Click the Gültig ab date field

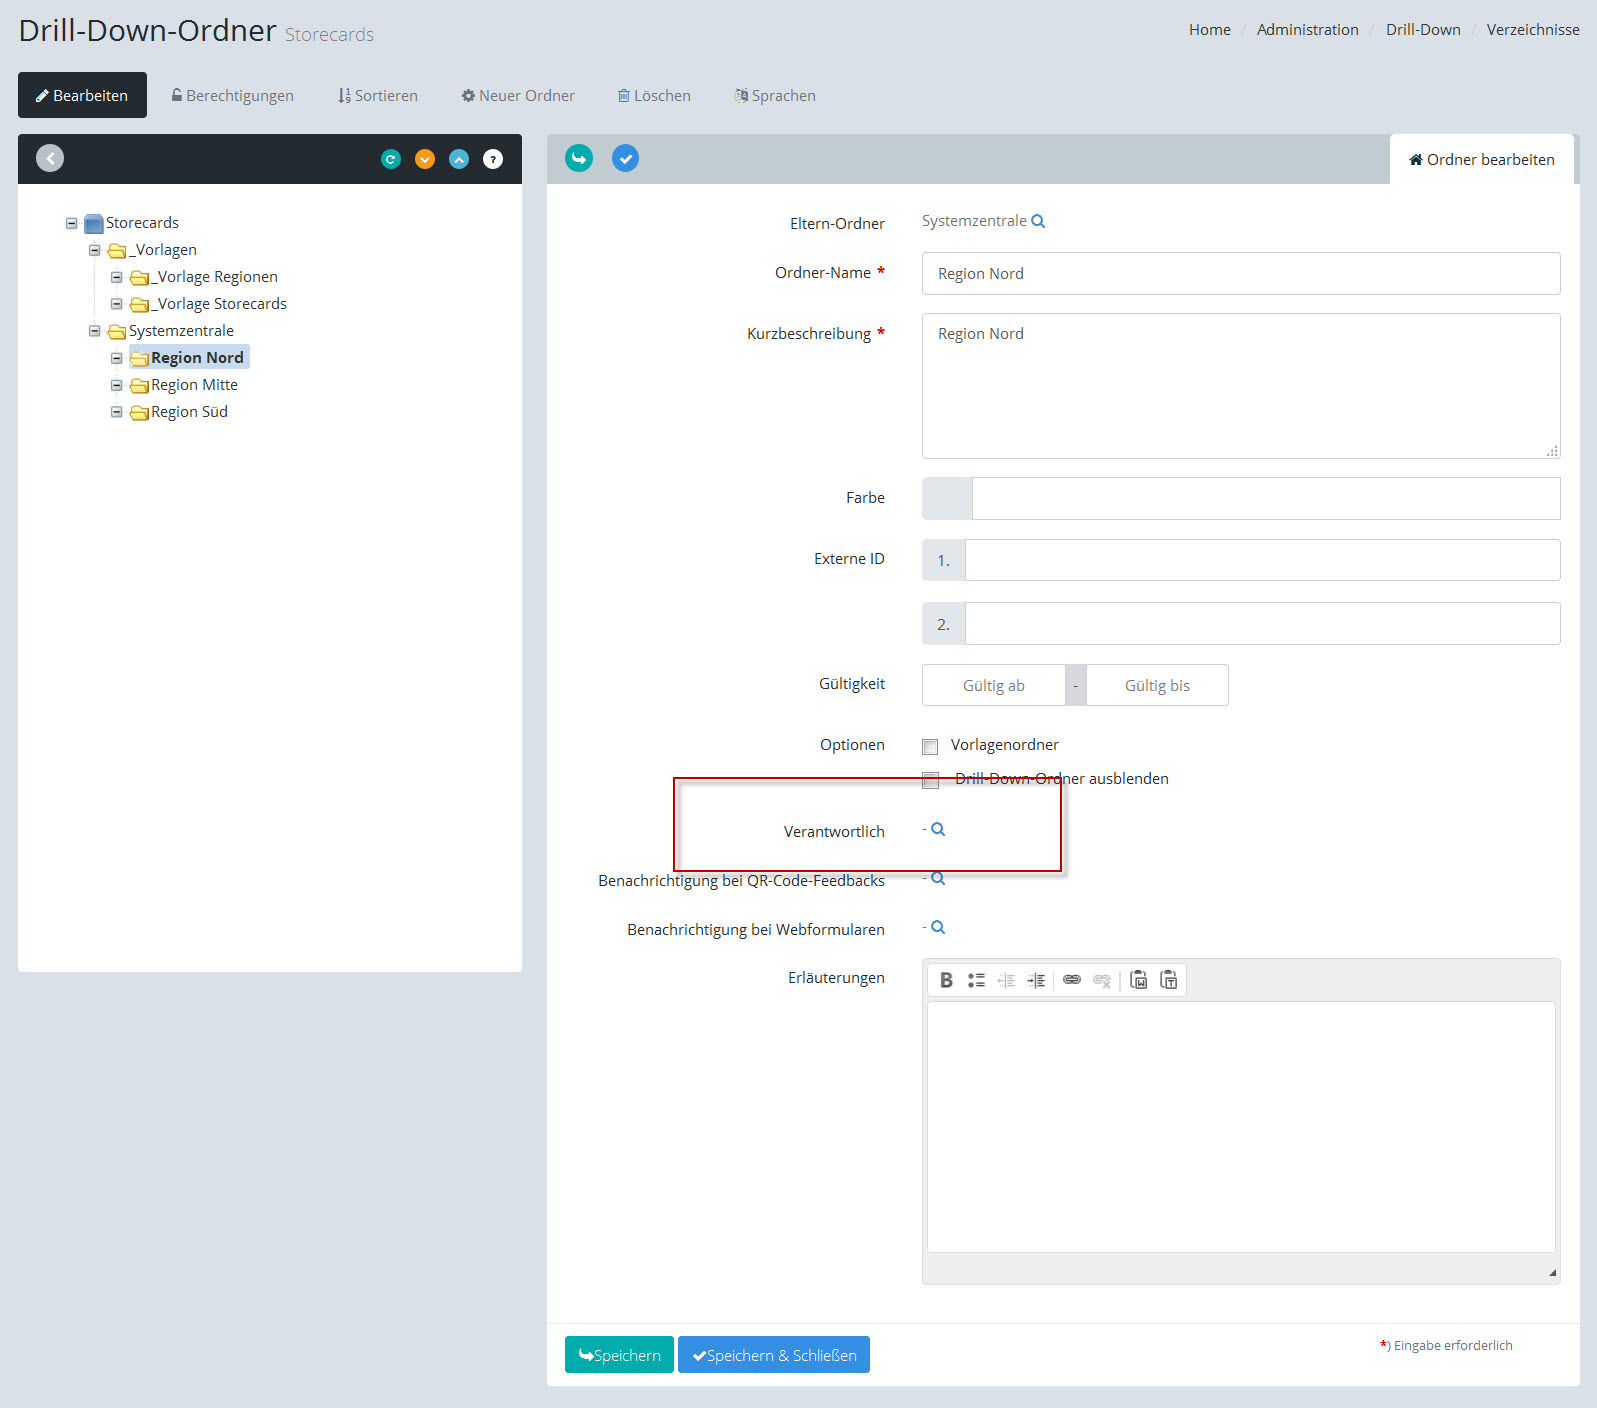pos(993,686)
